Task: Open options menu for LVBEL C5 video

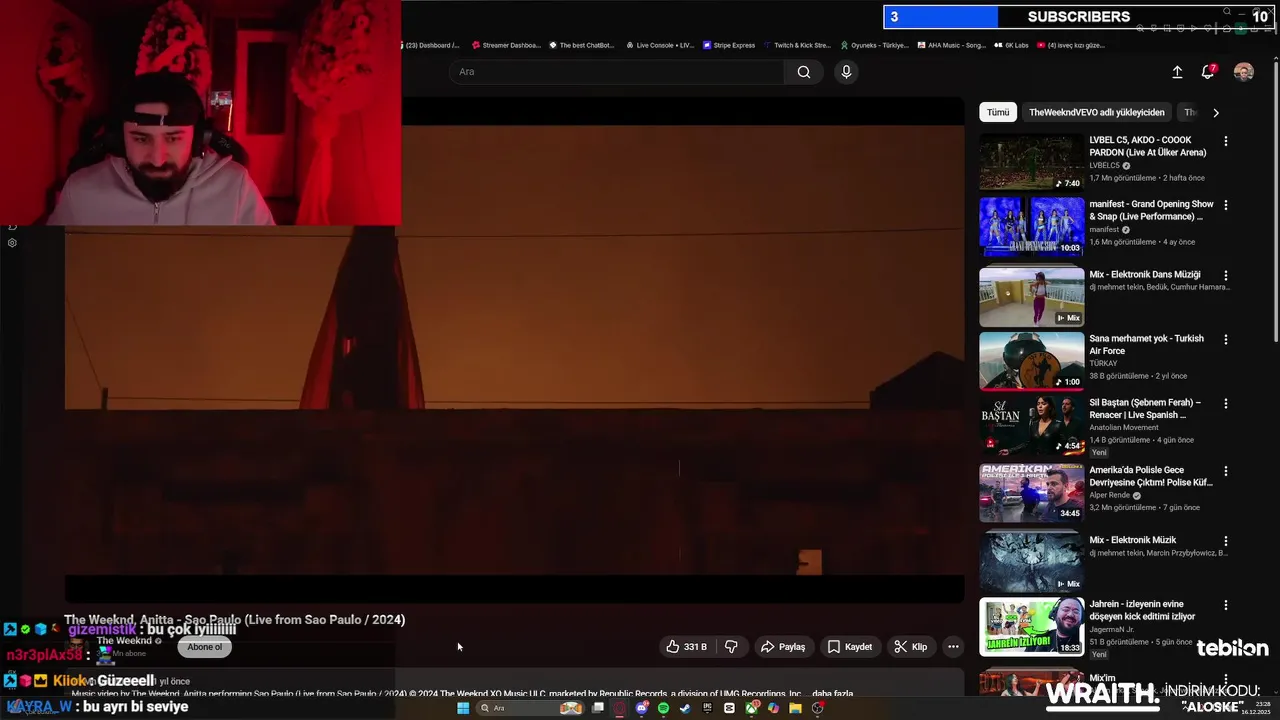Action: click(1226, 141)
